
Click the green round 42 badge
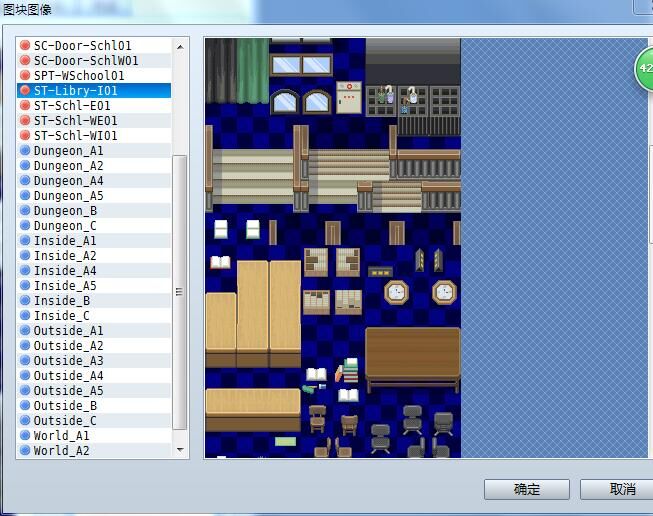[x=644, y=68]
